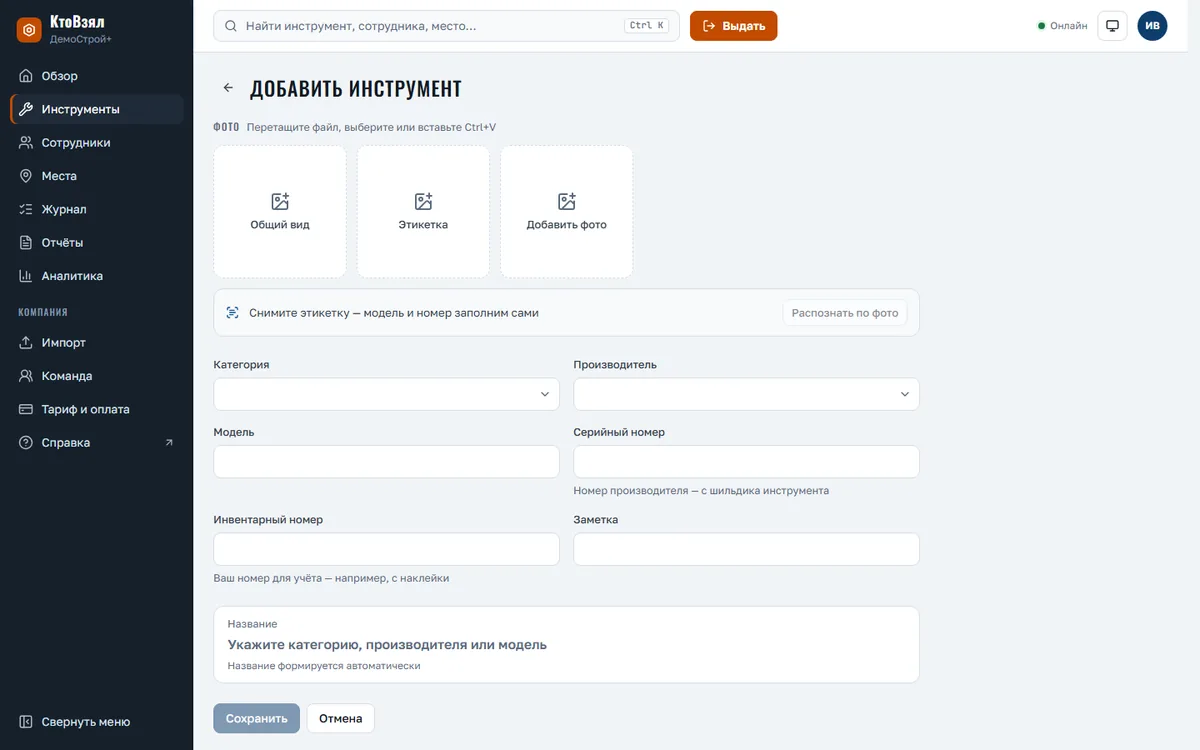This screenshot has width=1200, height=750.
Task: Go to Команда settings
Action: [97, 376]
